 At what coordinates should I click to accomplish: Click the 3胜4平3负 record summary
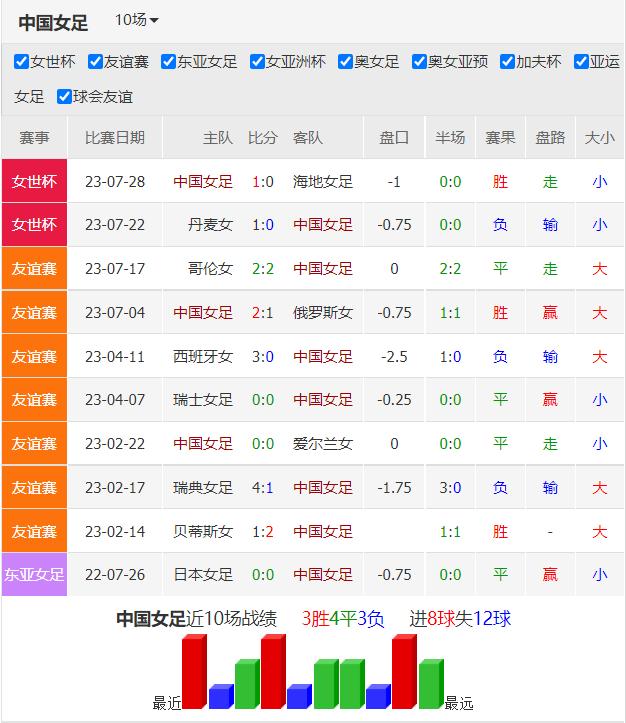pos(343,618)
